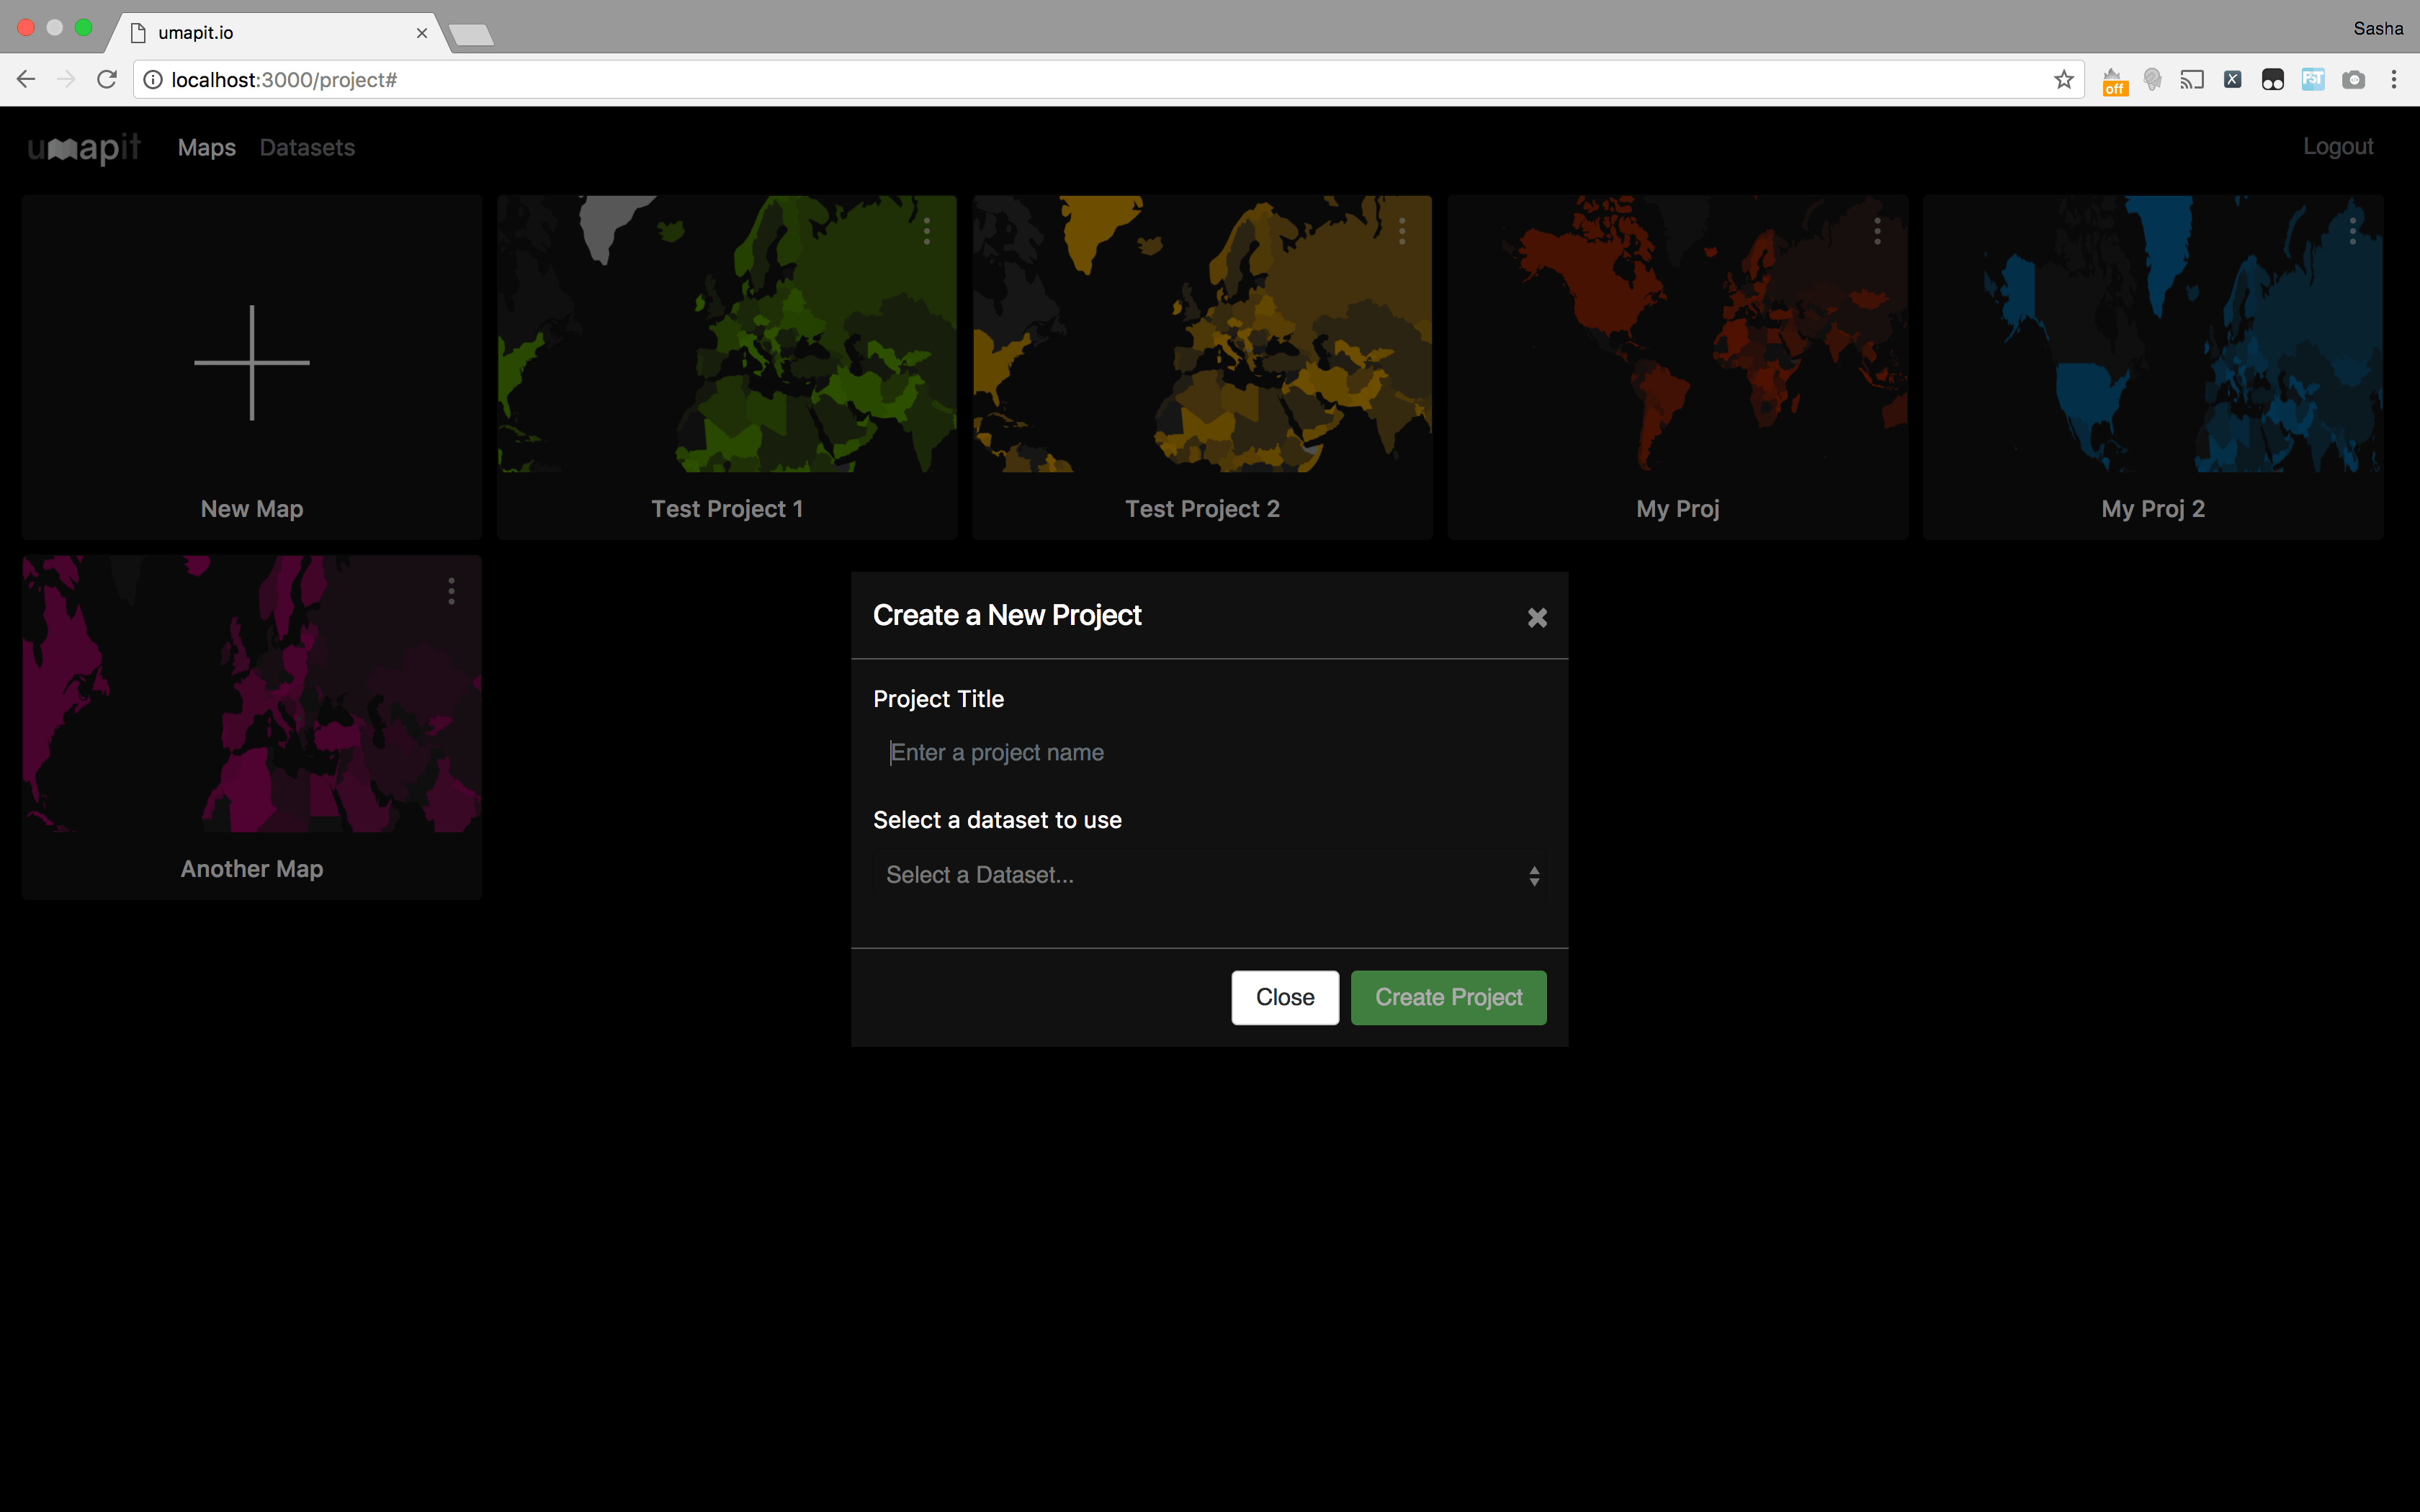Open options menu for Test Project 2
Screen dimensions: 2420x1512
(1402, 231)
